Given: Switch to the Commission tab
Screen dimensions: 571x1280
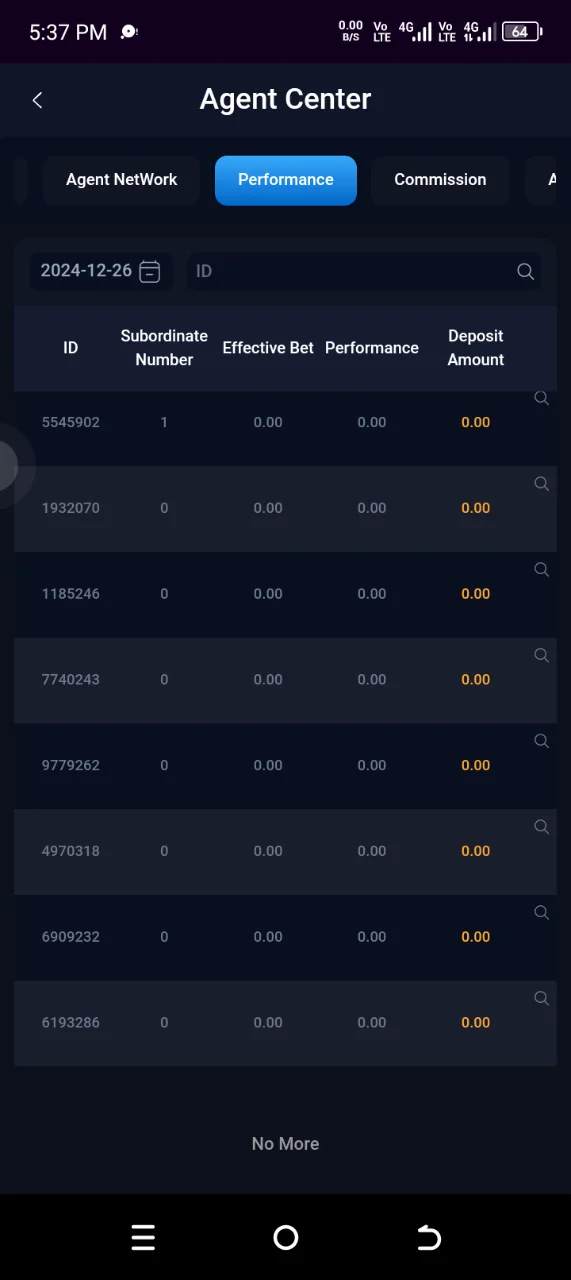Looking at the screenshot, I should pyautogui.click(x=440, y=180).
